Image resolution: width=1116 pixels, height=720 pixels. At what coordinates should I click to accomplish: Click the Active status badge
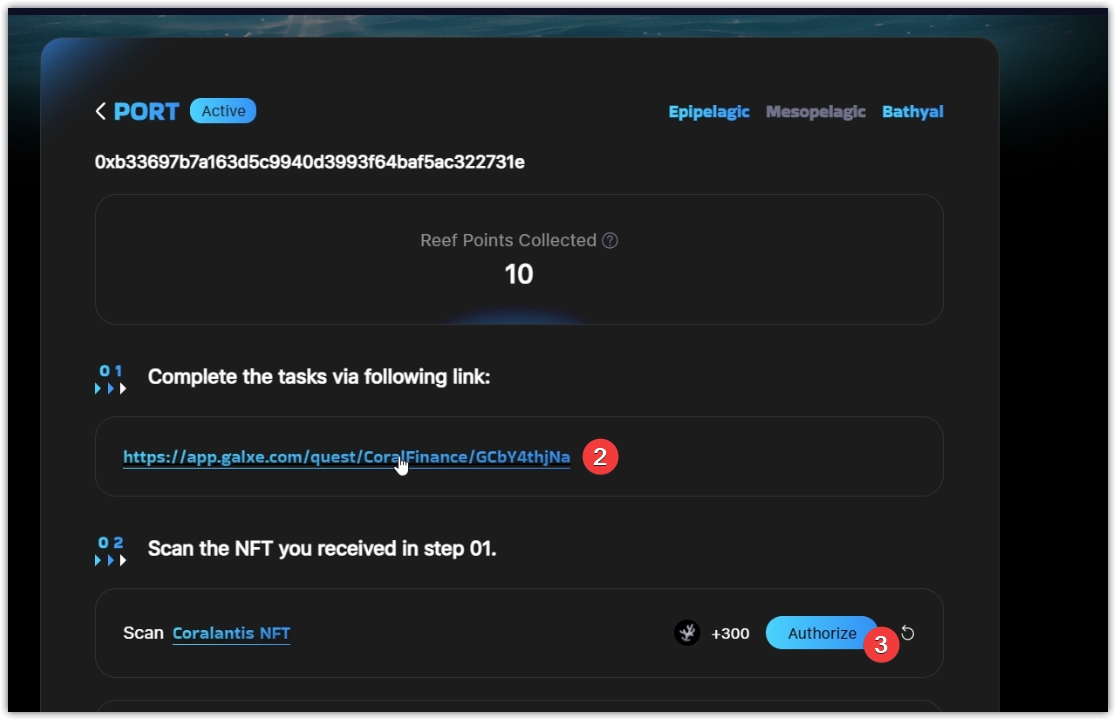coord(223,111)
